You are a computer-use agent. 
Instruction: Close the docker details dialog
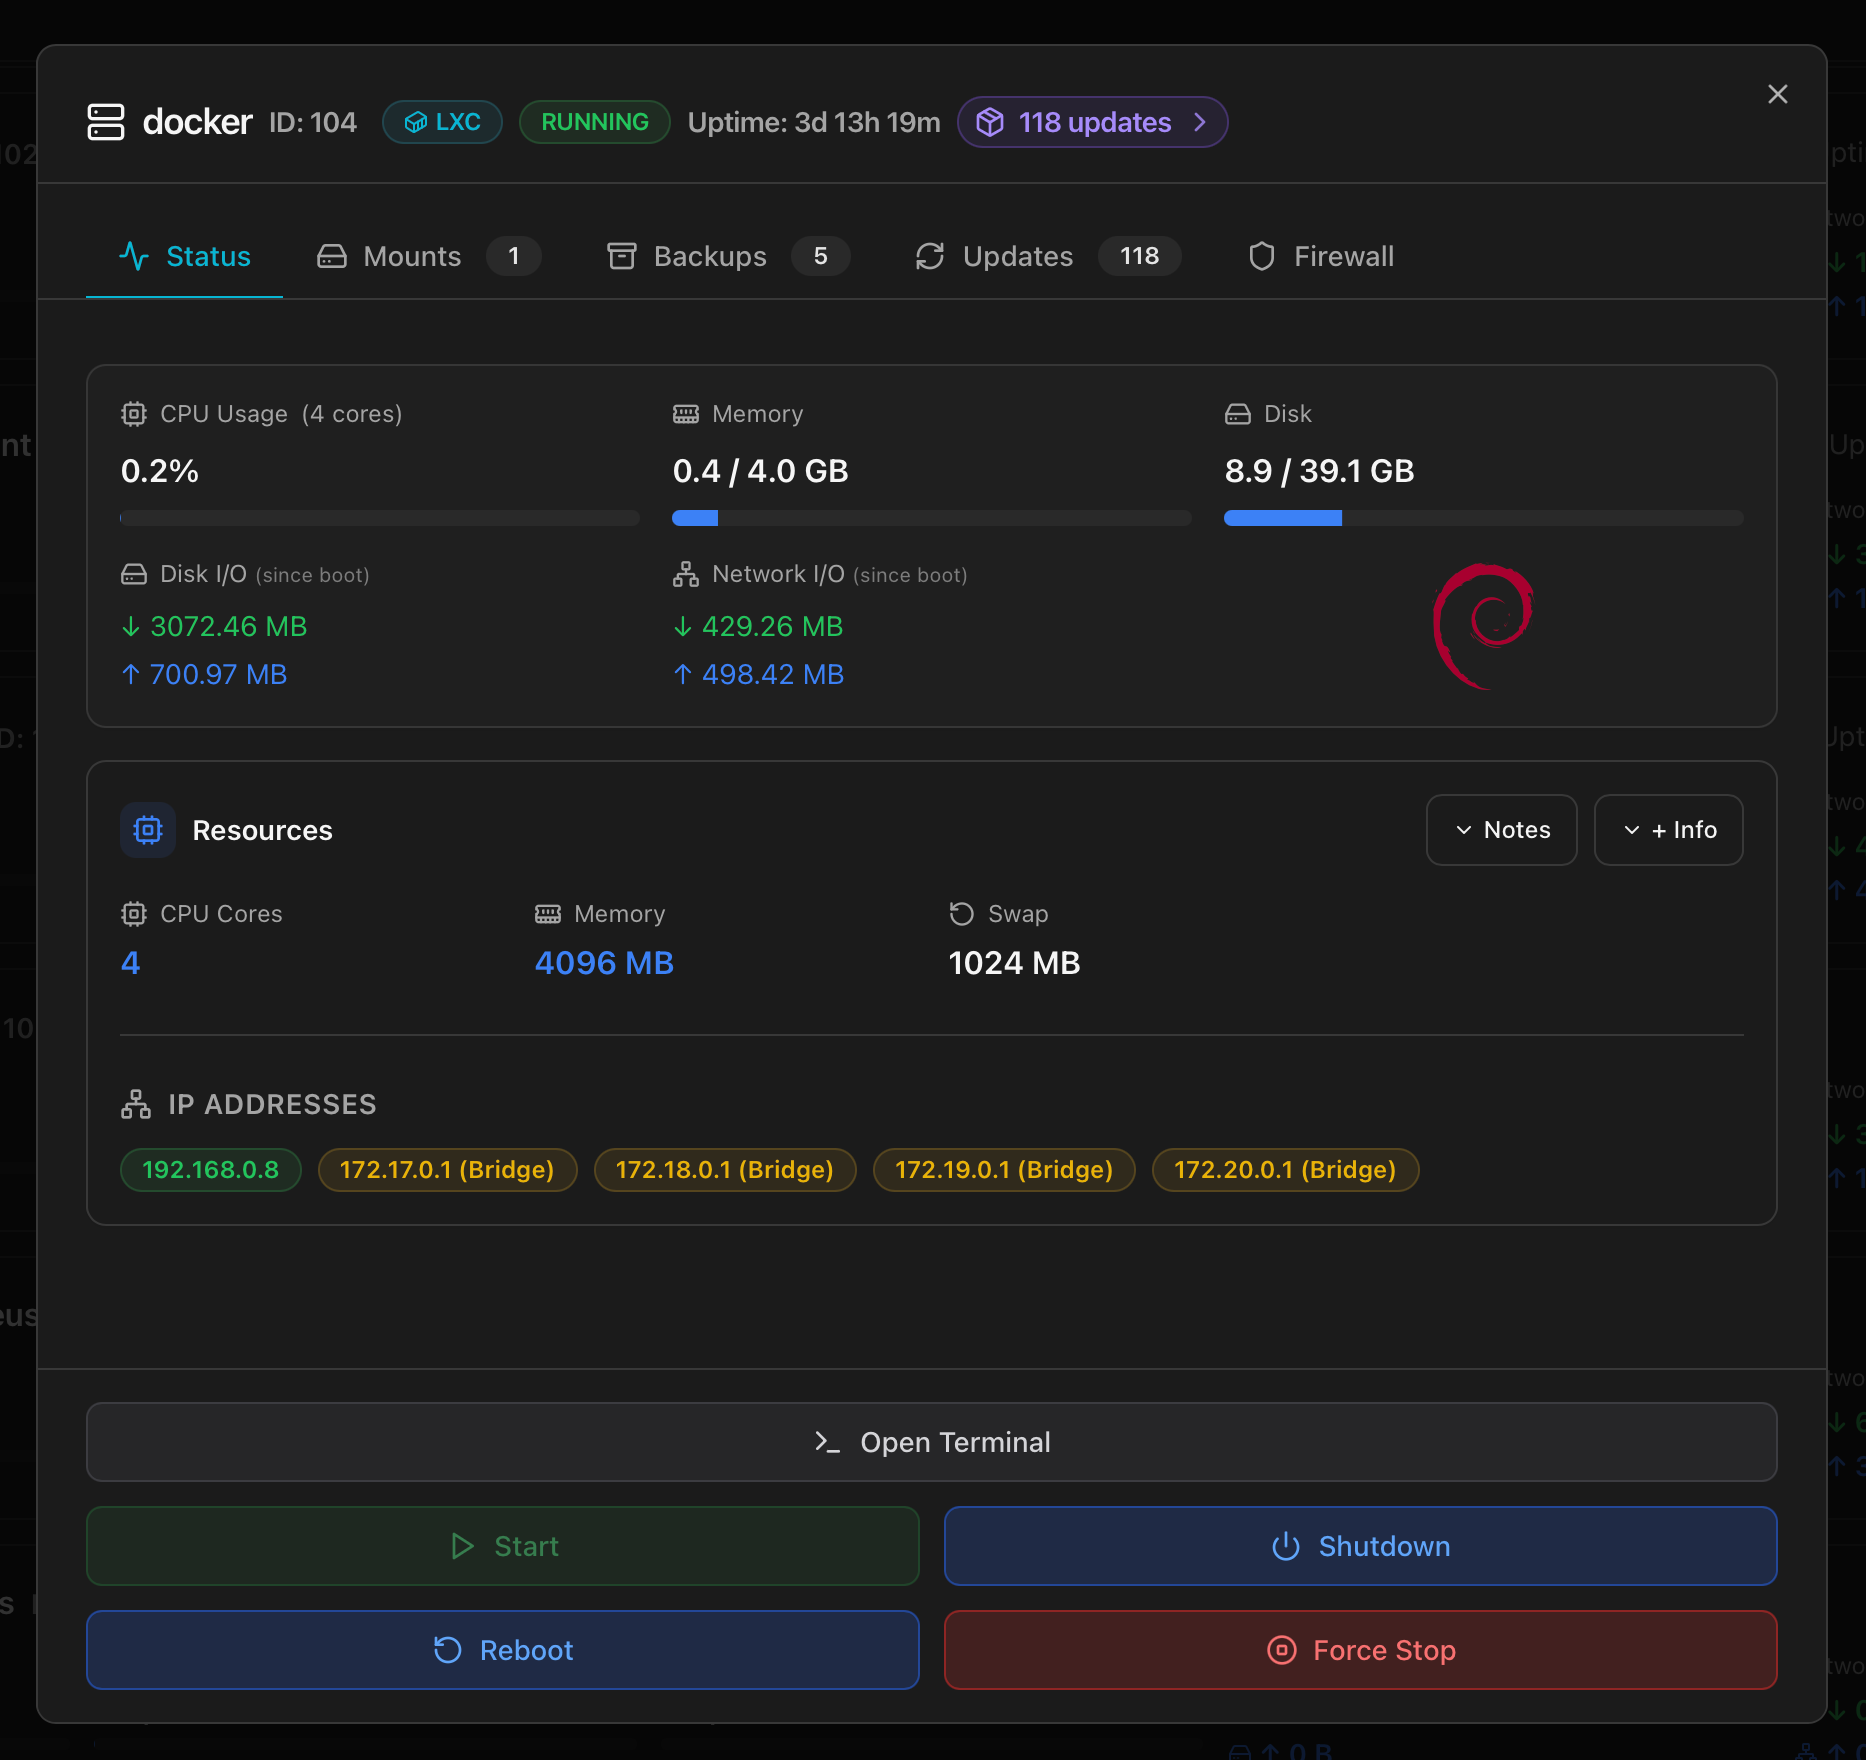[1778, 94]
